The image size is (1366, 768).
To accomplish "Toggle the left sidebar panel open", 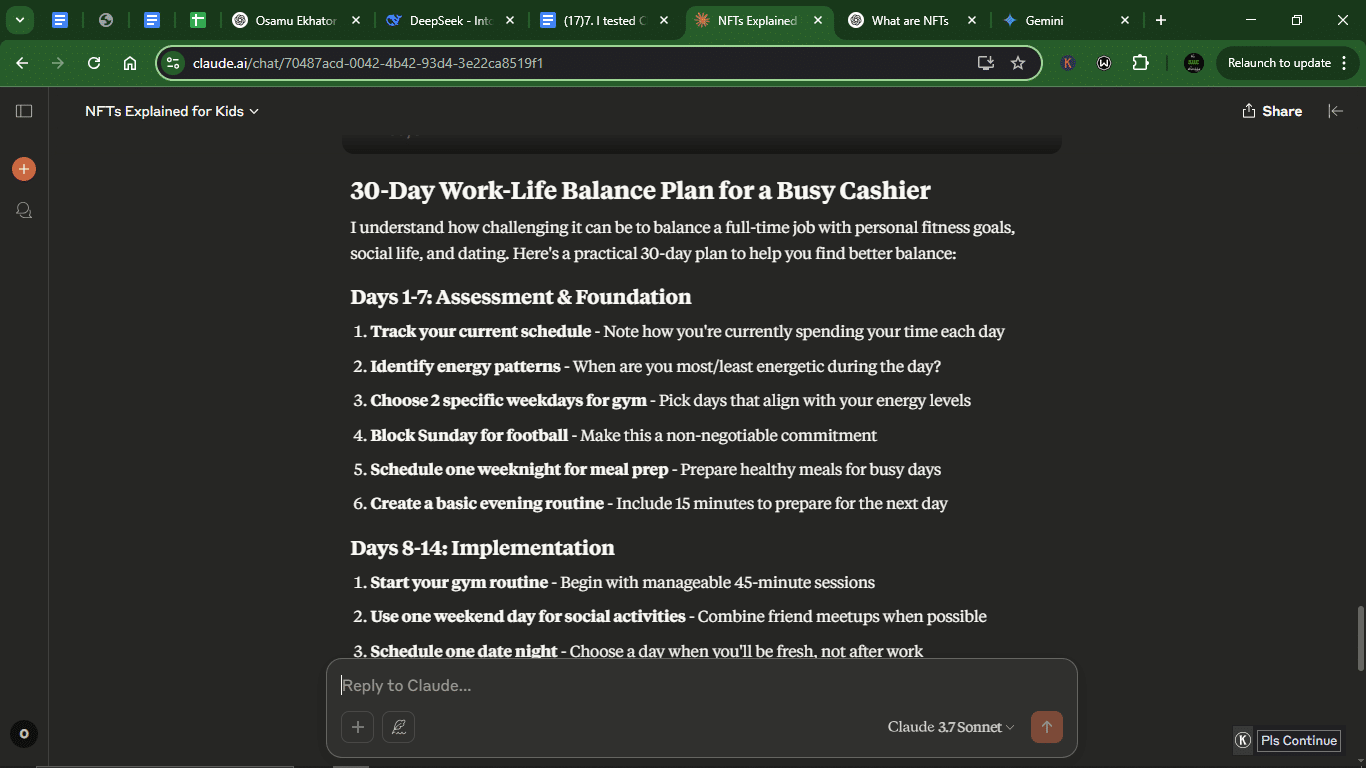I will 24,111.
